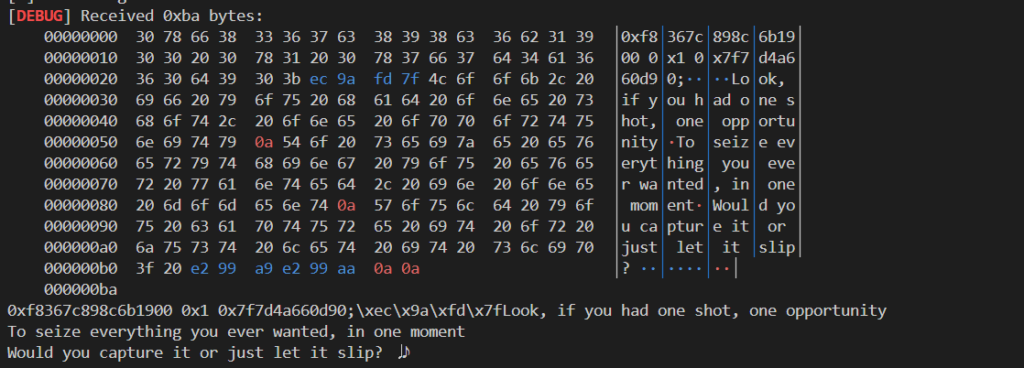Click 'Received 0xba bytes:' text
Viewport: 1024px width, 368px height.
pyautogui.click(x=172, y=16)
